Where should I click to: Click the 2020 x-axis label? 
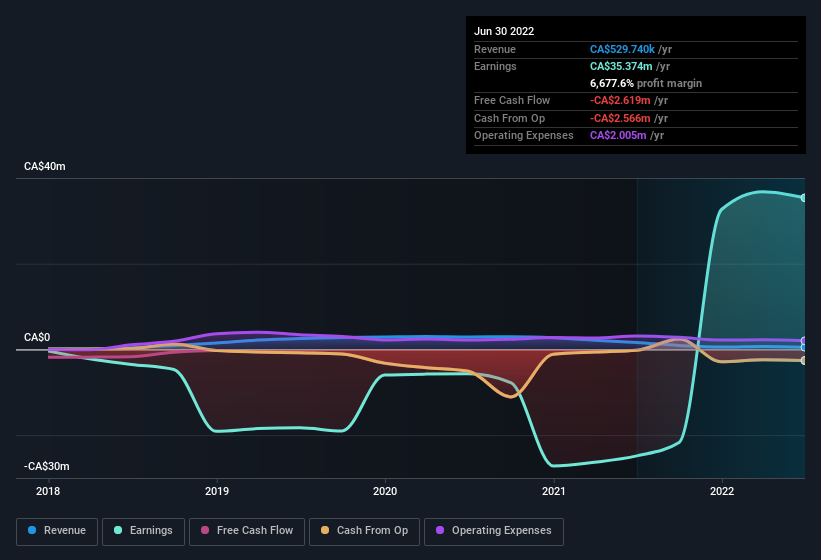click(x=385, y=491)
